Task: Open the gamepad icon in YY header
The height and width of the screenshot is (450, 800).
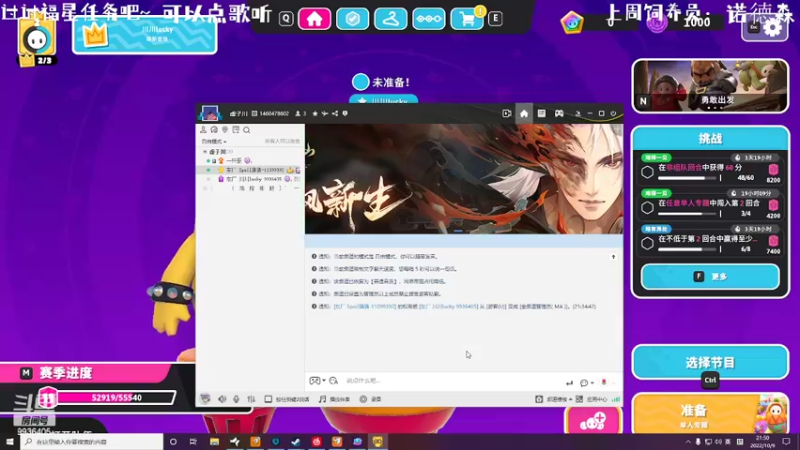Action: point(559,113)
